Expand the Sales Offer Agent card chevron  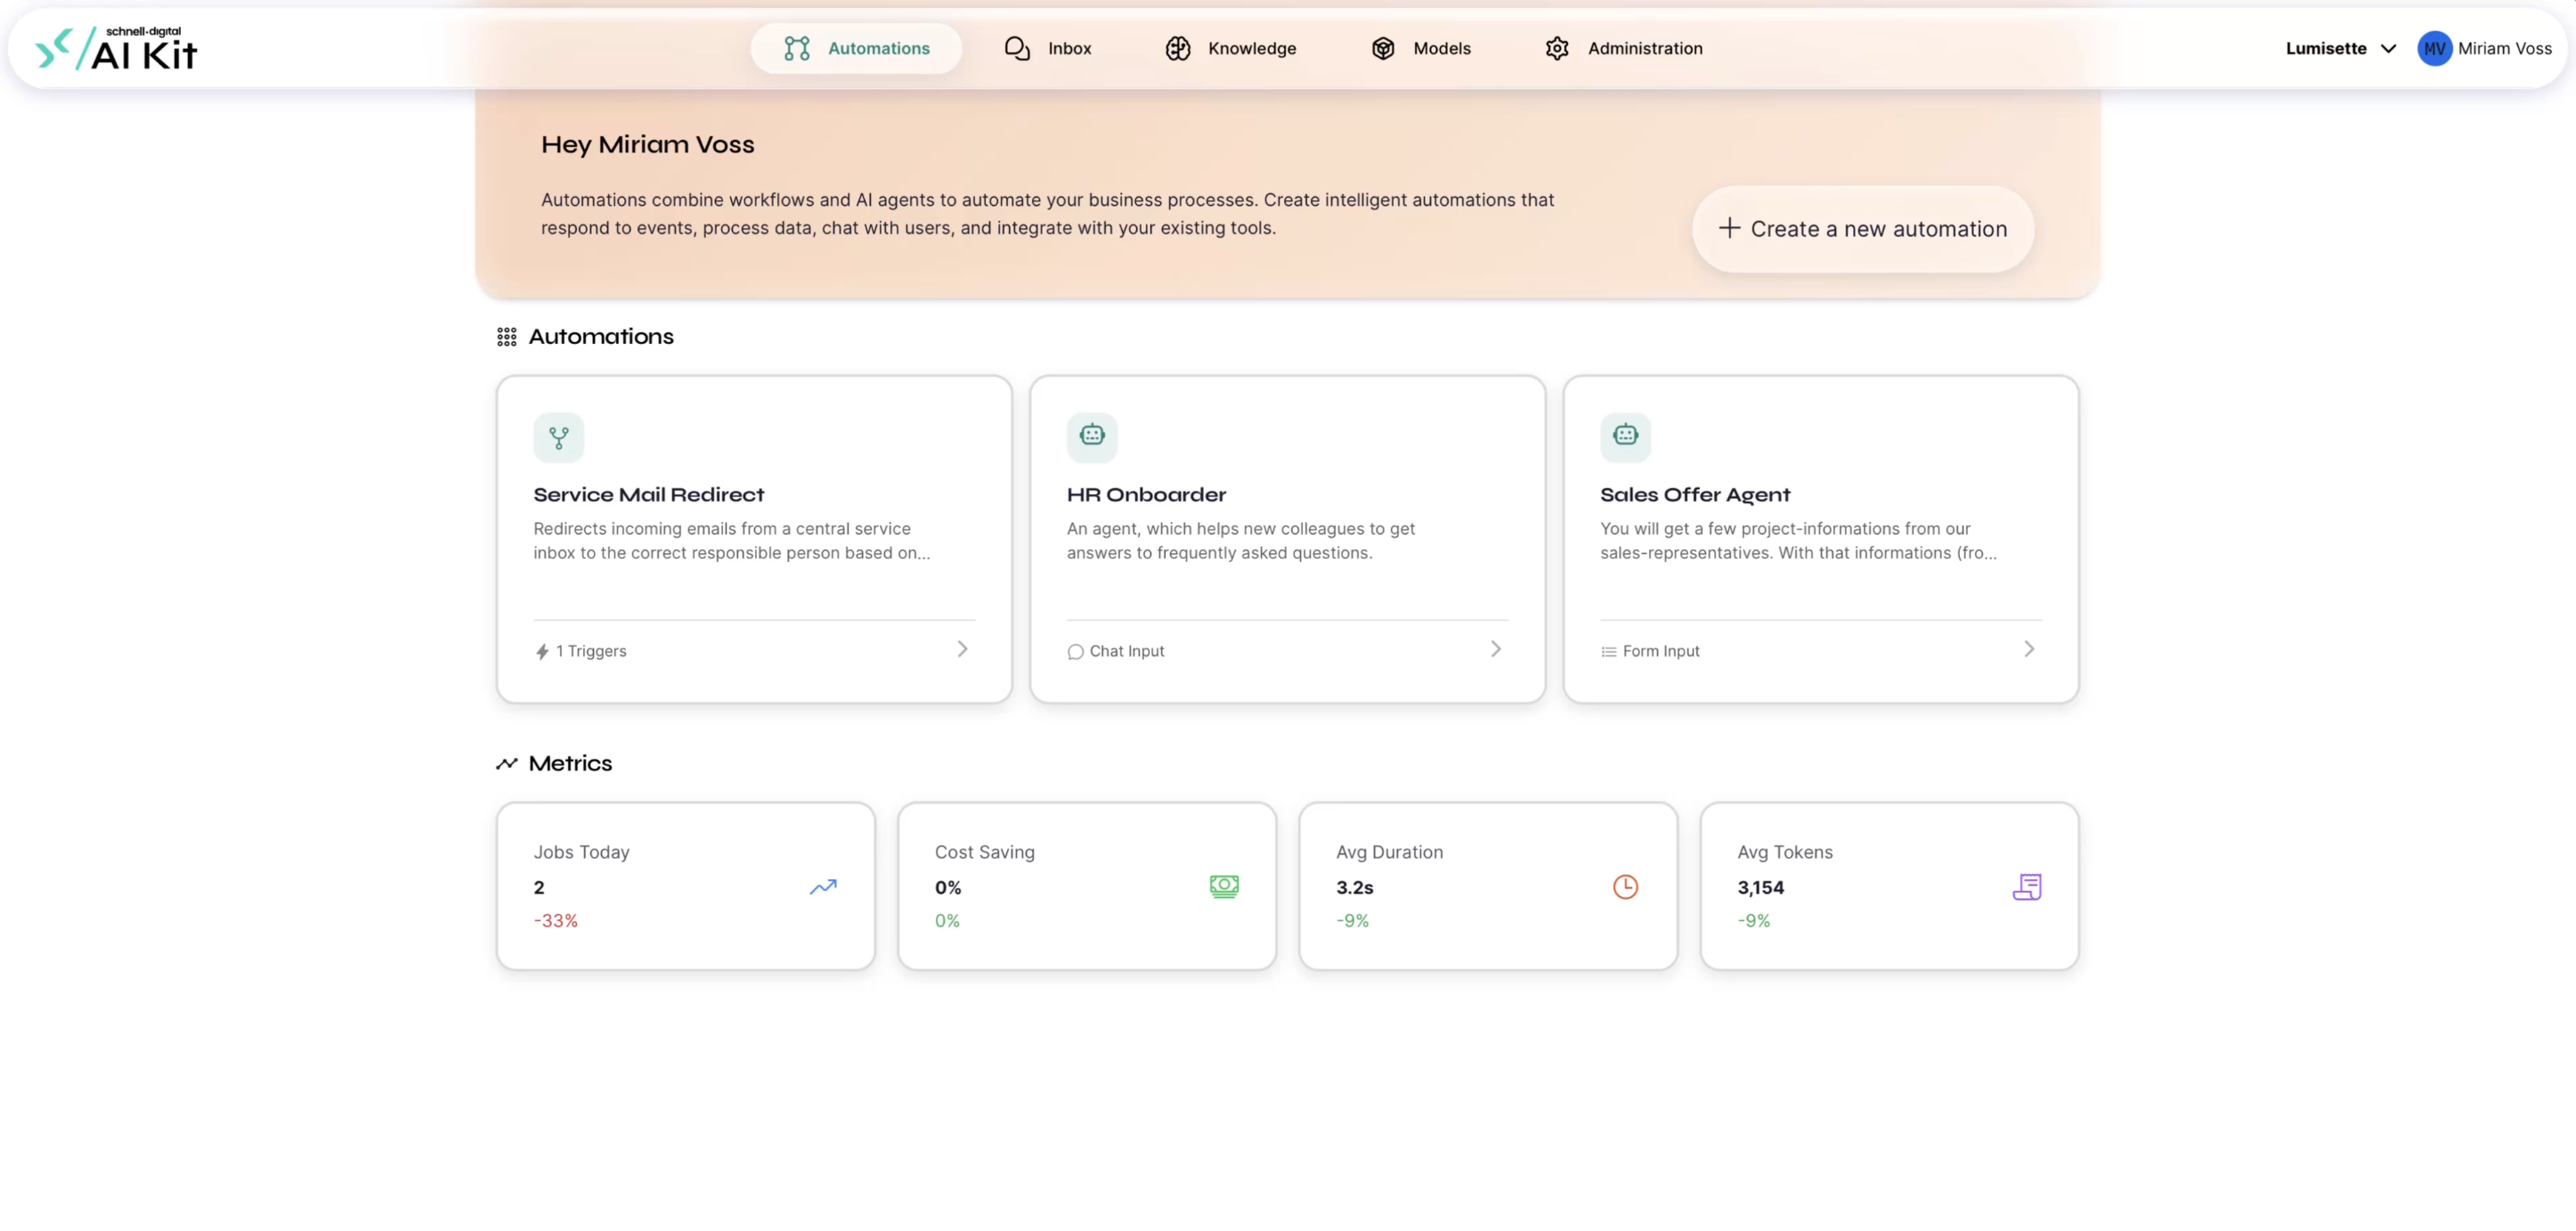2029,649
